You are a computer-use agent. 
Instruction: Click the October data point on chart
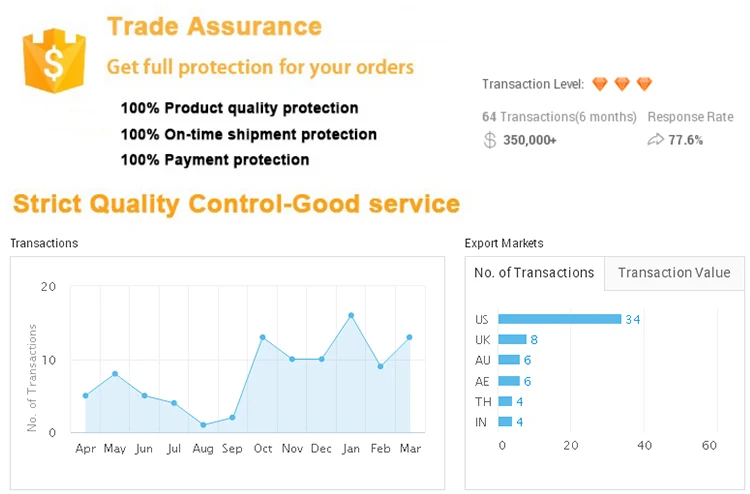[x=262, y=337]
